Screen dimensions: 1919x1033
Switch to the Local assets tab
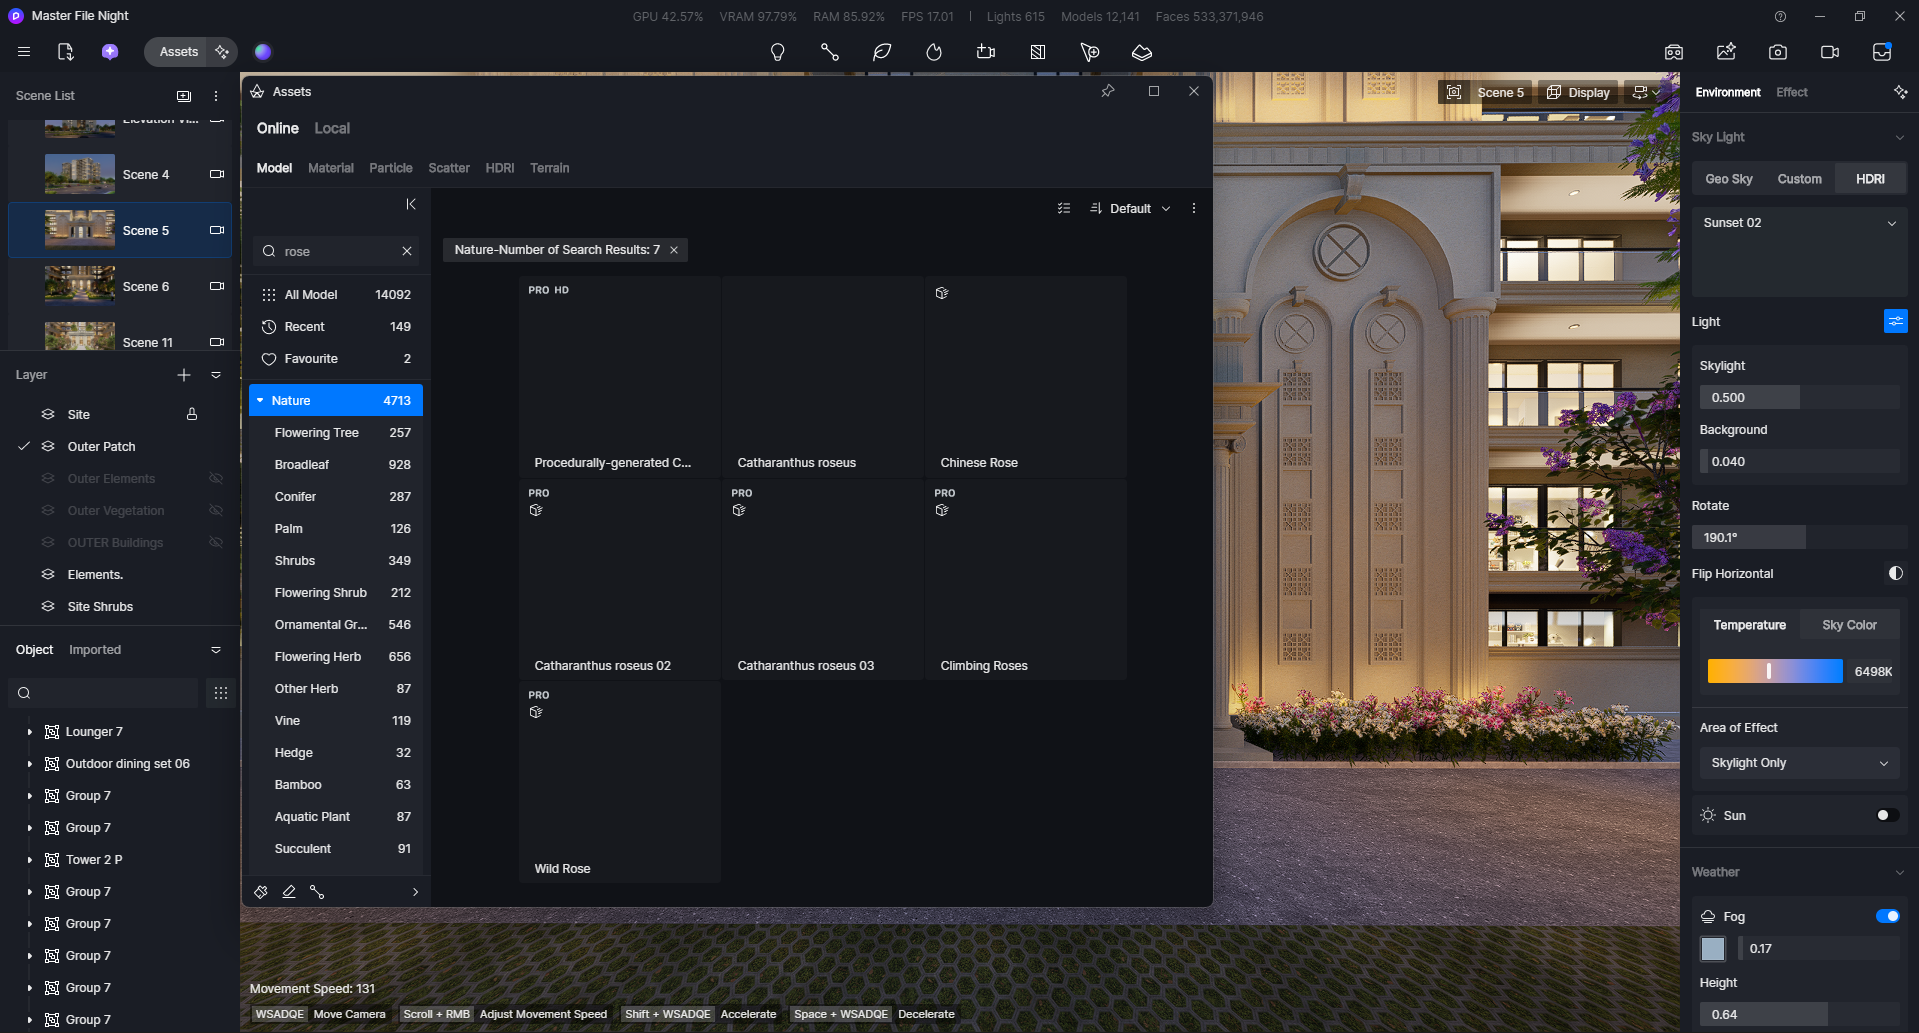point(332,128)
